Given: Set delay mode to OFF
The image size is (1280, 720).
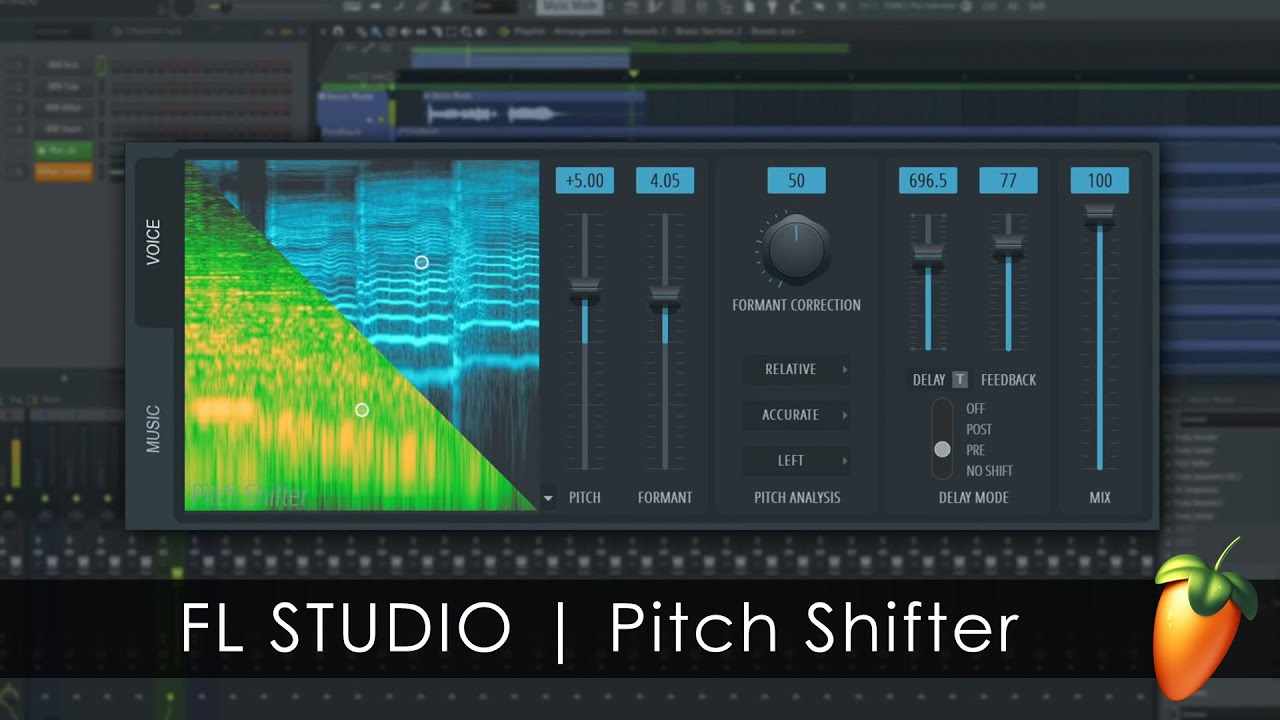Looking at the screenshot, I should click(976, 409).
